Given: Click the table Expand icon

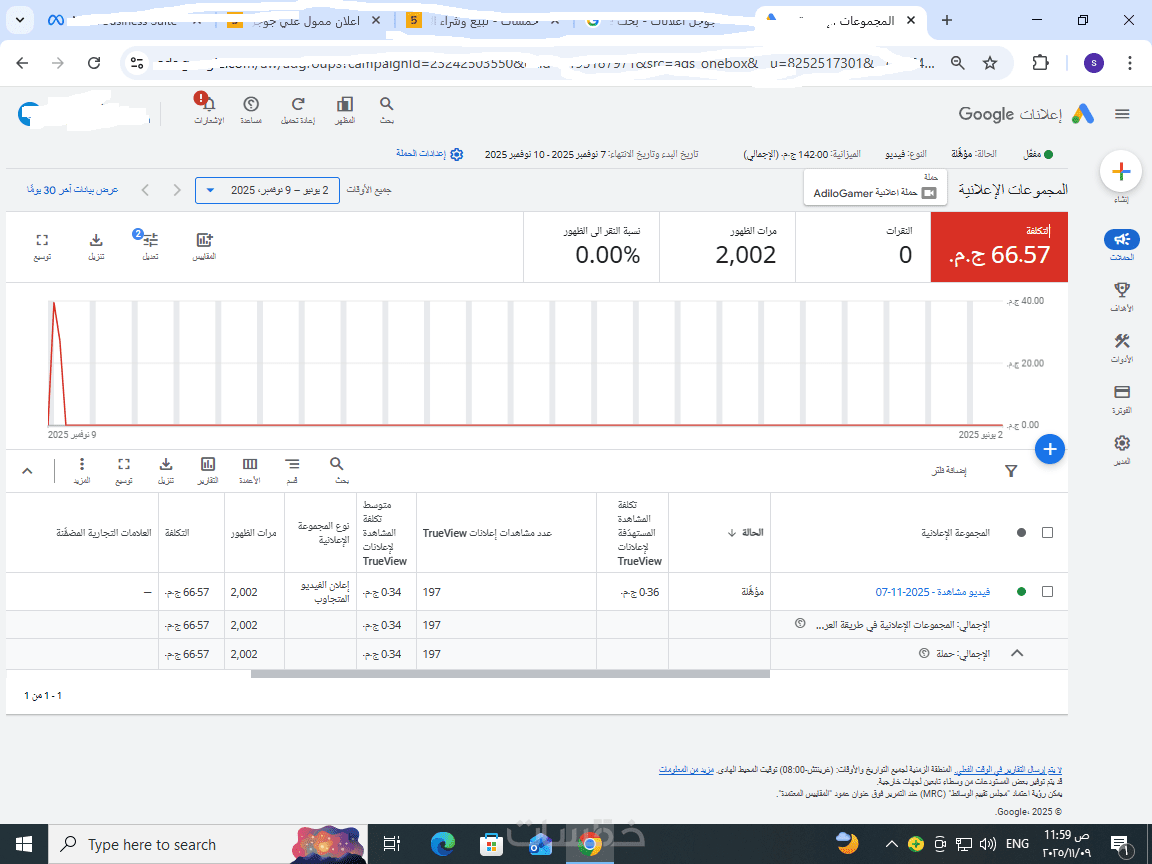Looking at the screenshot, I should coord(124,464).
